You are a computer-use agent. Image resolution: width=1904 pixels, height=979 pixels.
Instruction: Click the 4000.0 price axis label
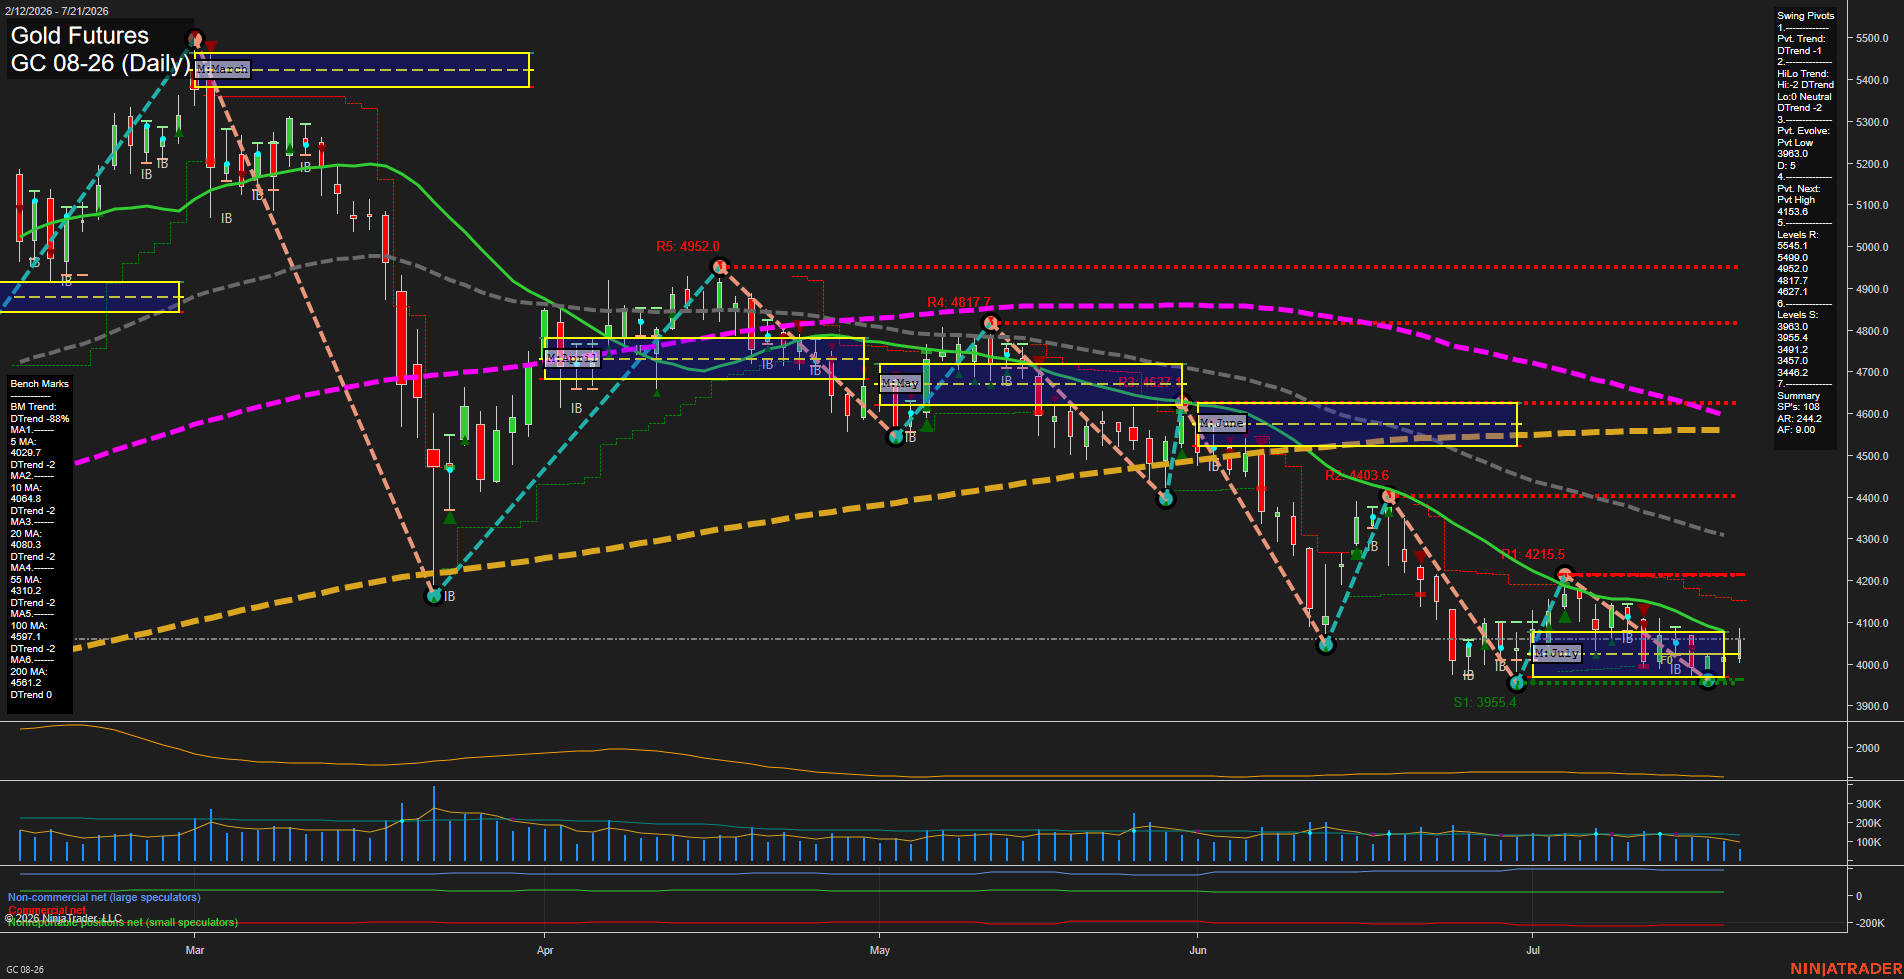pos(1872,665)
